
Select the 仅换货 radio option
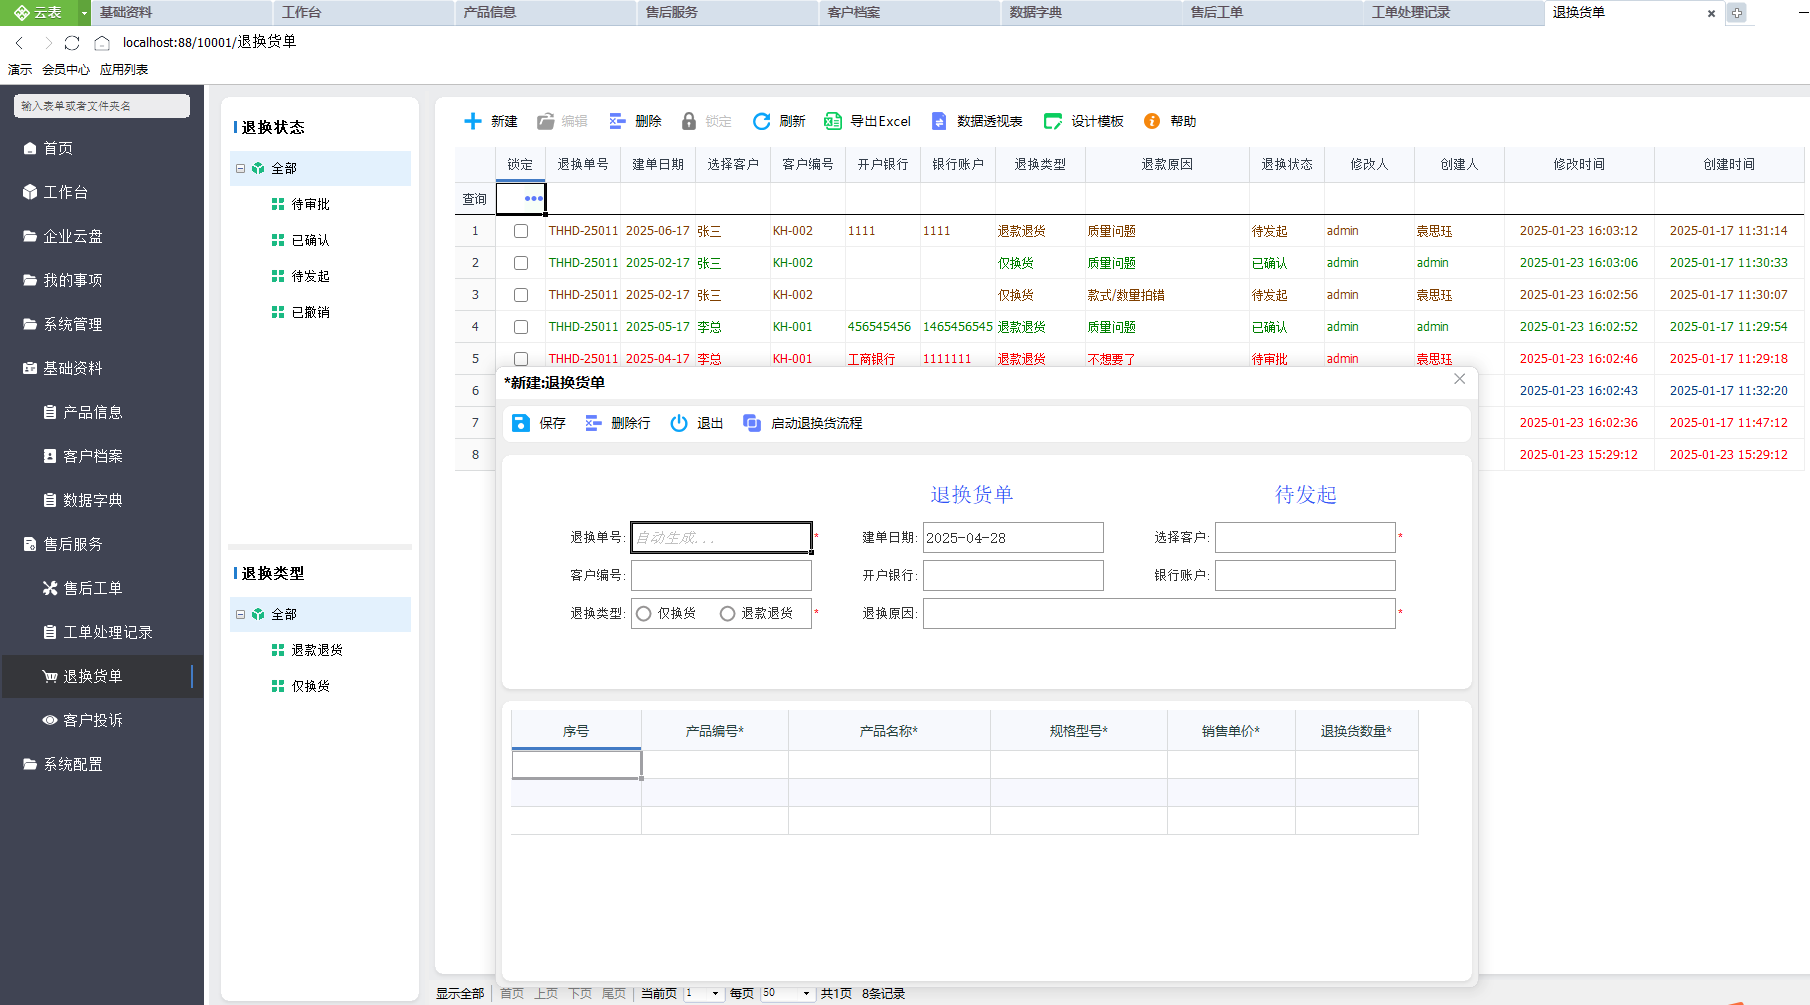(644, 614)
